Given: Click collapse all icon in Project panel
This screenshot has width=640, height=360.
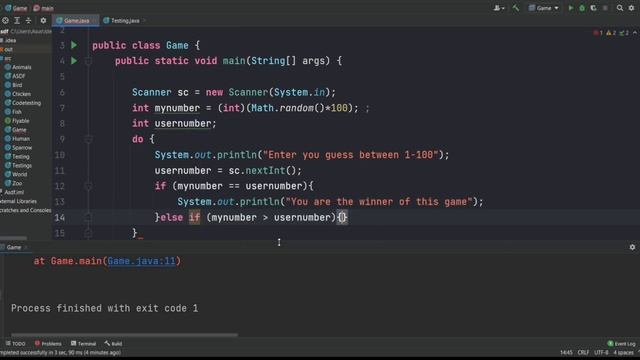Looking at the screenshot, I should pyautogui.click(x=28, y=20).
